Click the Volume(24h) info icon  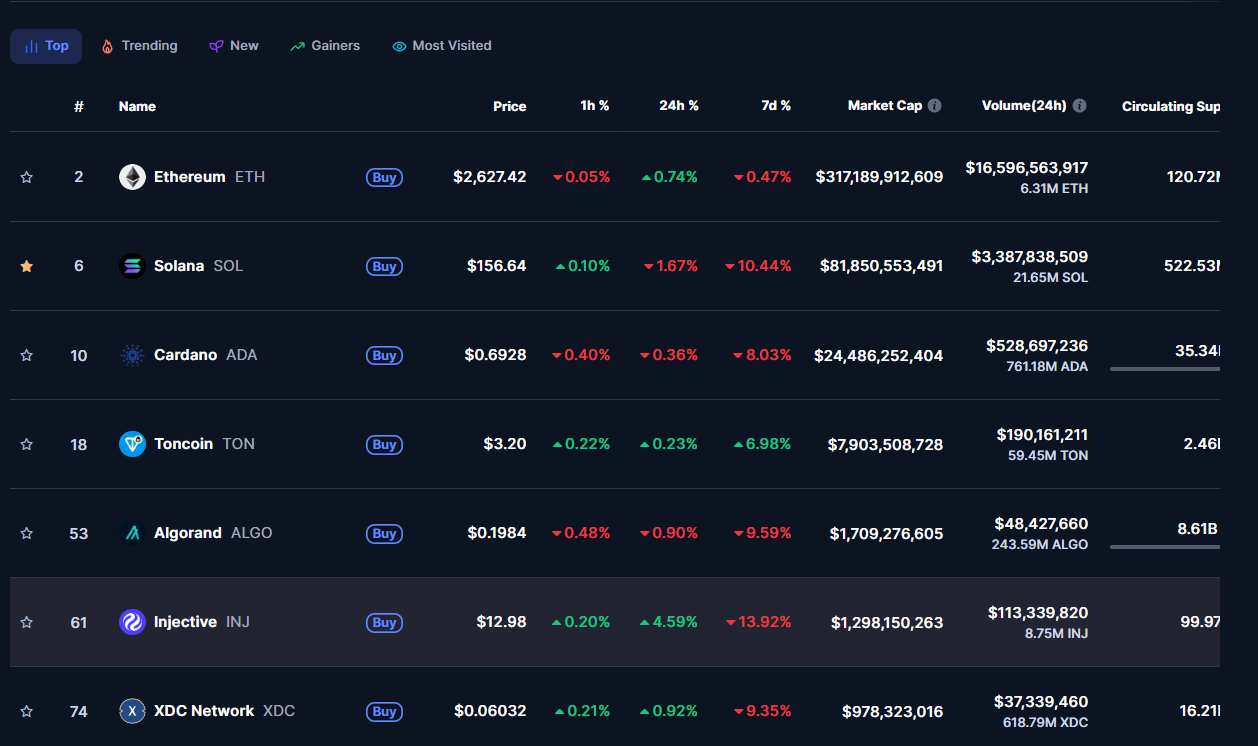(1080, 106)
